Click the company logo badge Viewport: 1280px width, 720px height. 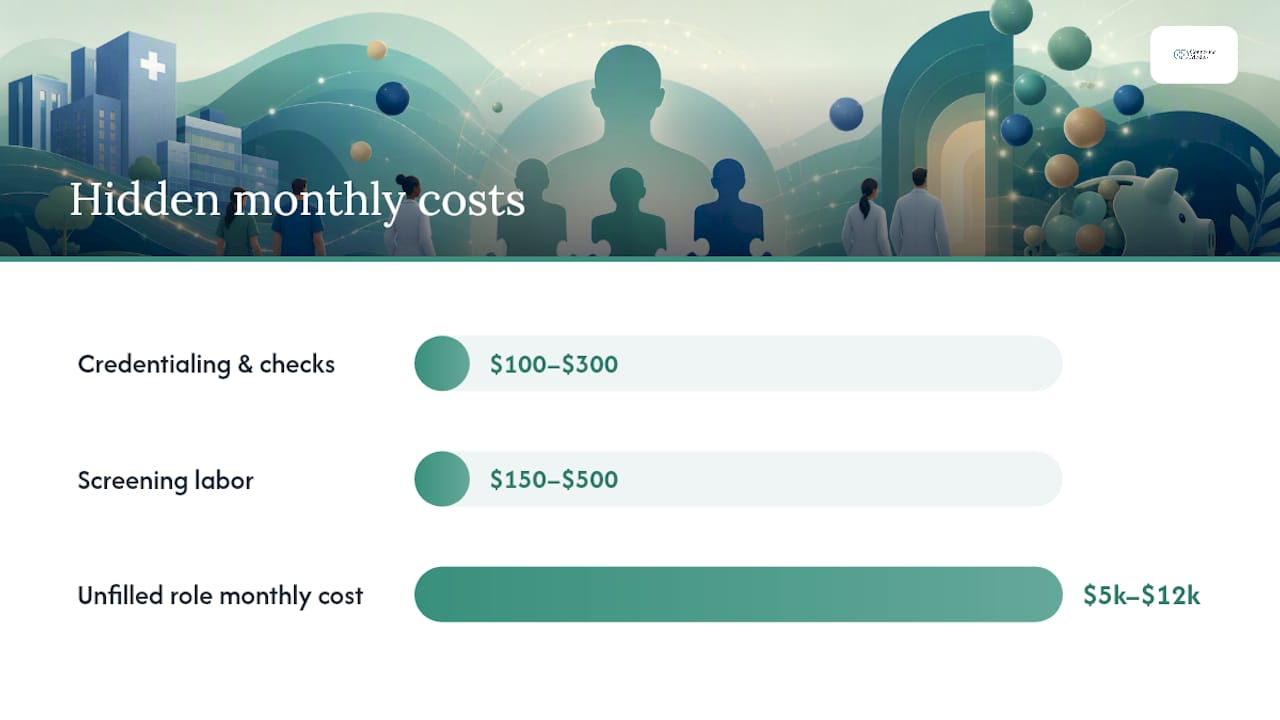[x=1193, y=55]
